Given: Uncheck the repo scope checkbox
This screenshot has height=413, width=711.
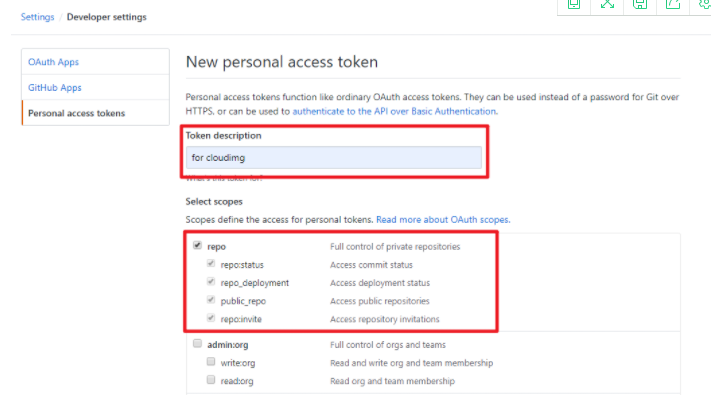Looking at the screenshot, I should point(197,245).
